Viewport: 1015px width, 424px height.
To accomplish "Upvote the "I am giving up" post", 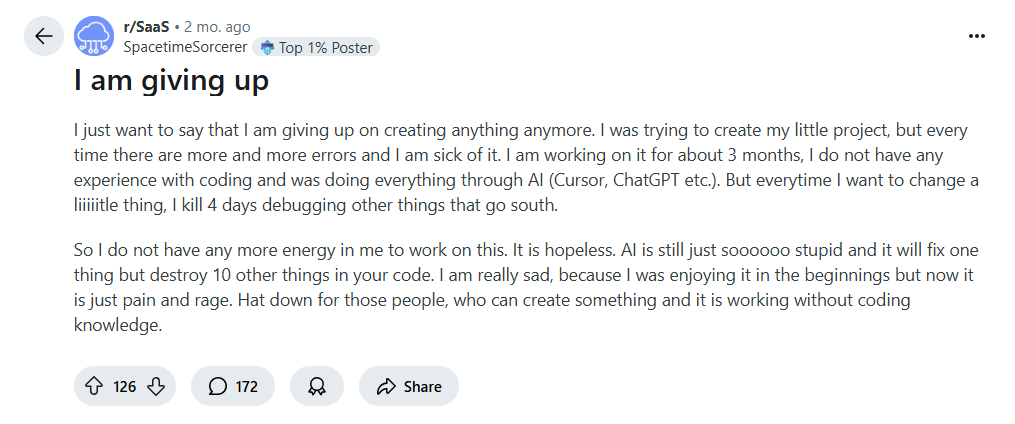I will pos(95,386).
